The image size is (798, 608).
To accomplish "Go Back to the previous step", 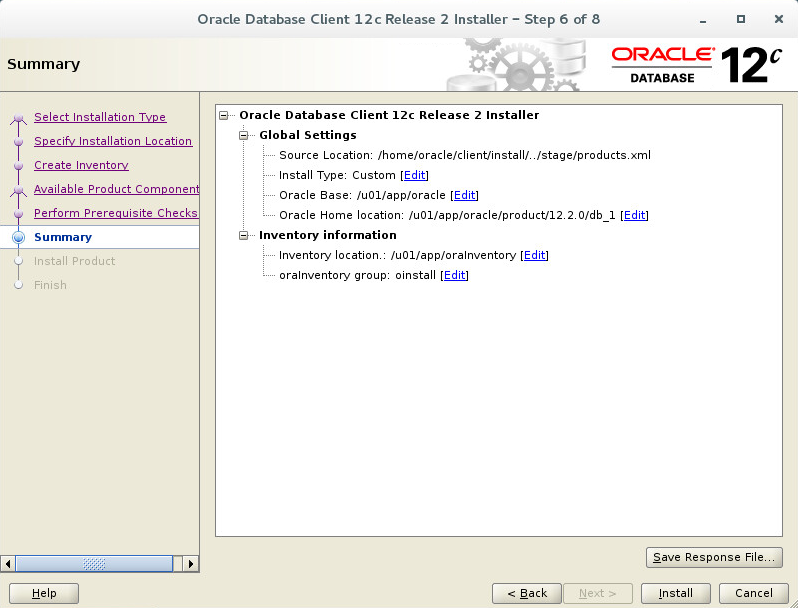I will [527, 593].
